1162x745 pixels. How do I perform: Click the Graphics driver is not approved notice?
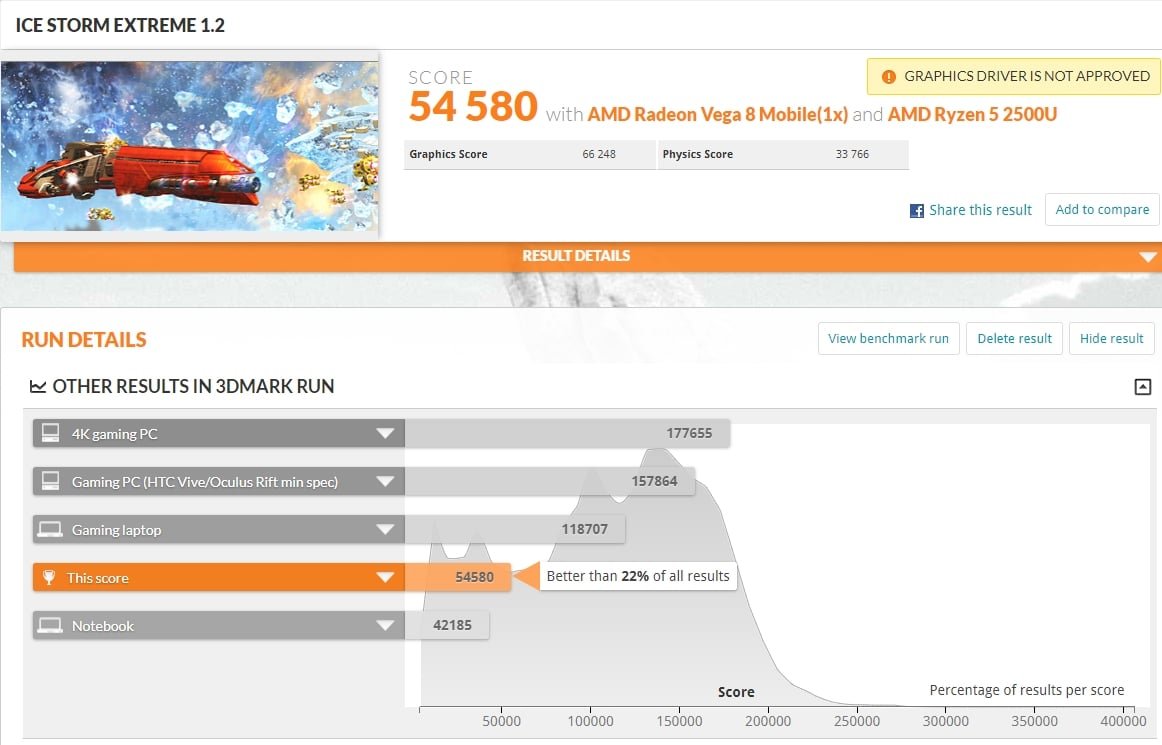point(1014,76)
